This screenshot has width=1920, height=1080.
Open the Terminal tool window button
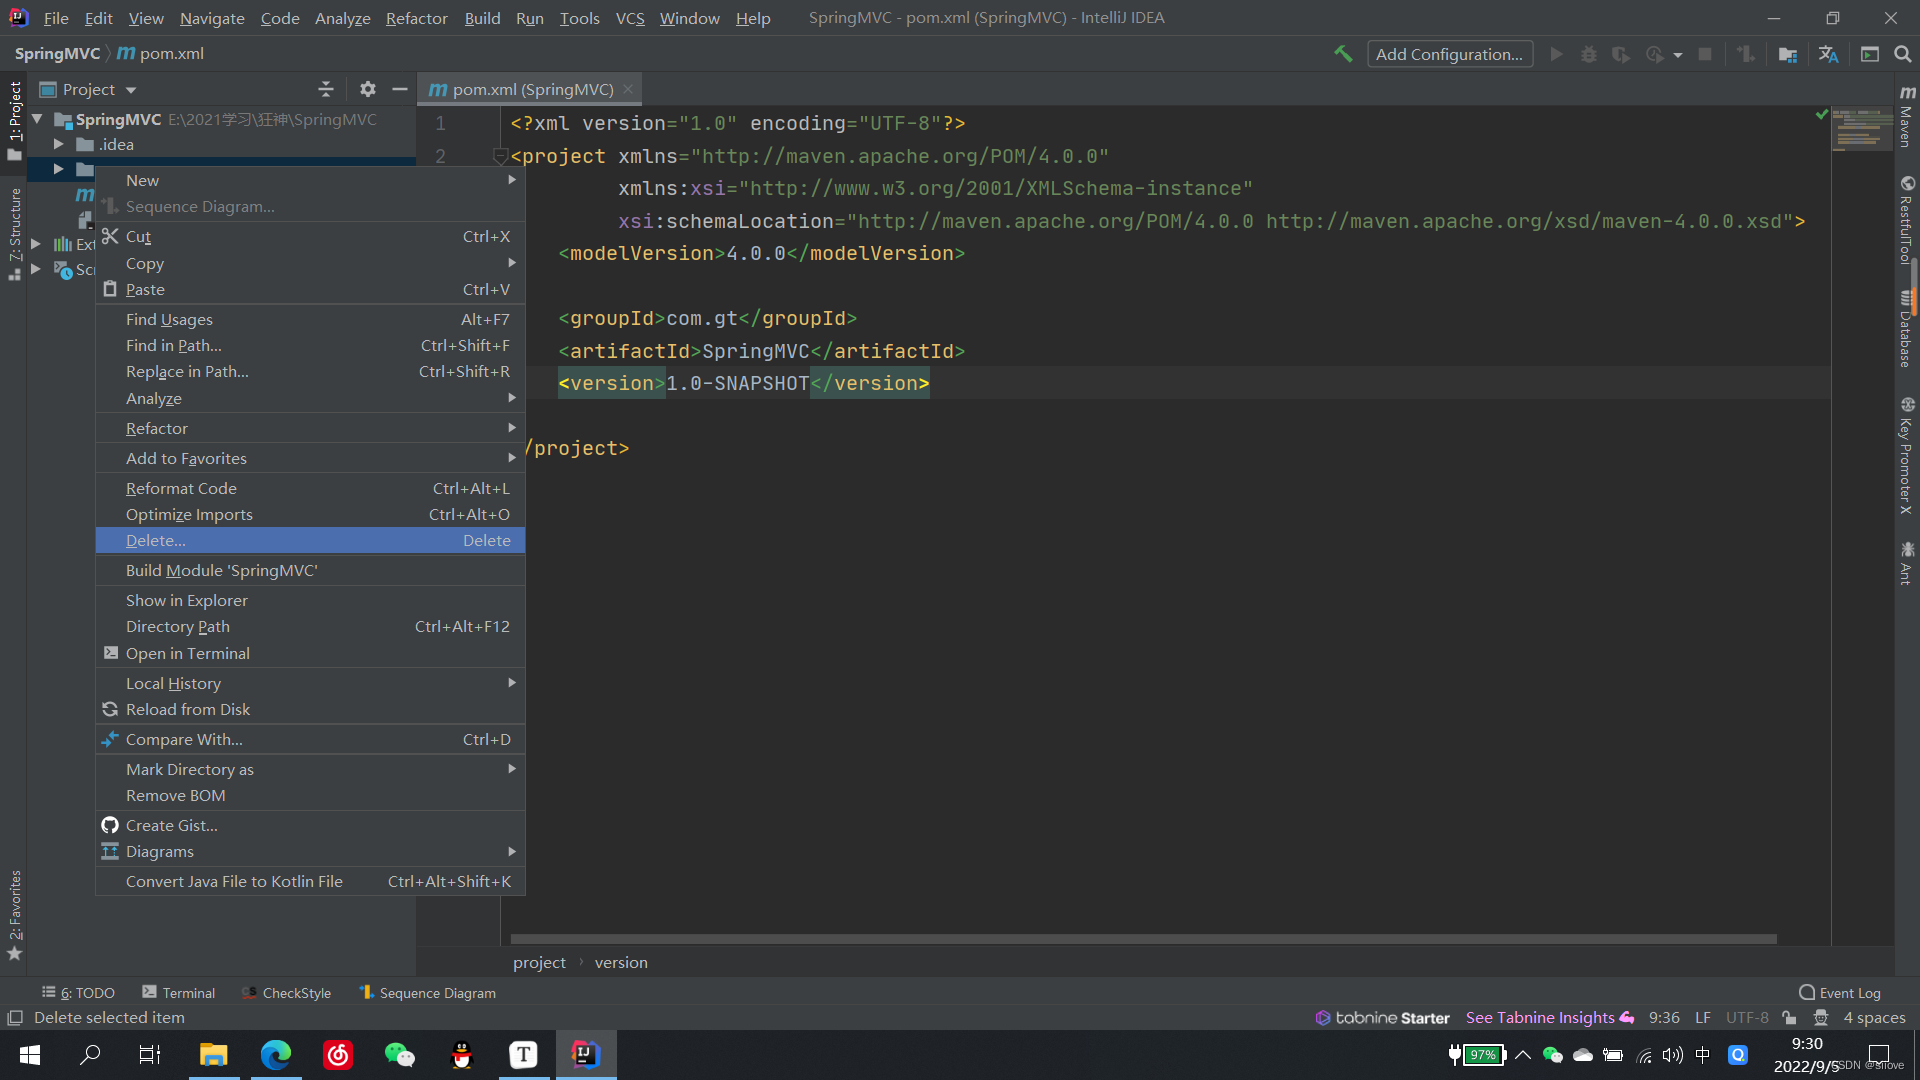179,993
